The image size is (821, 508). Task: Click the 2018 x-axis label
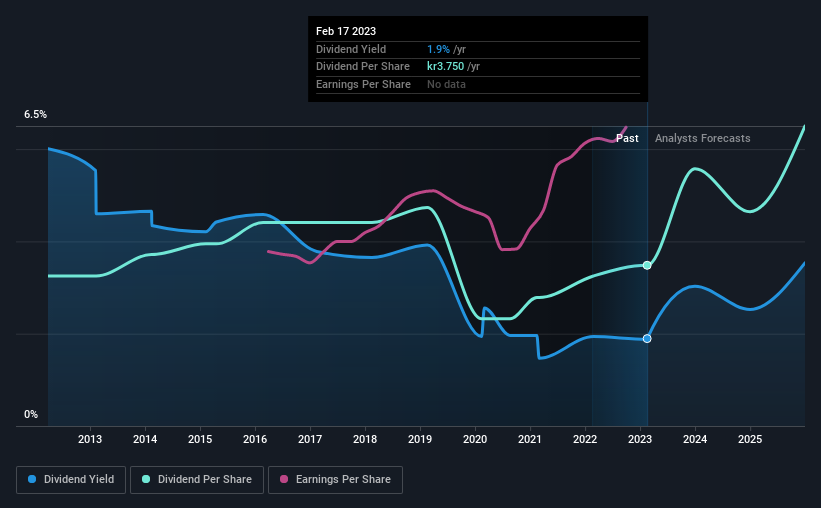pos(365,439)
